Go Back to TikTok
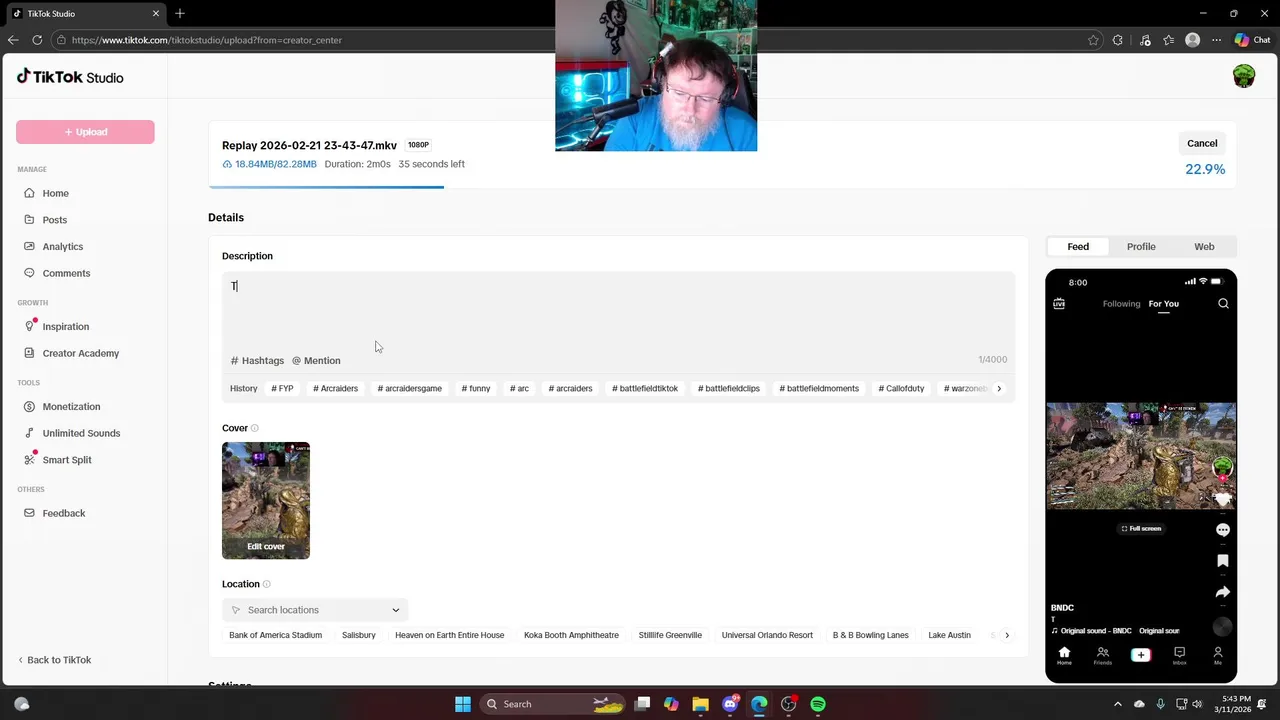The width and height of the screenshot is (1280, 720). pos(55,660)
